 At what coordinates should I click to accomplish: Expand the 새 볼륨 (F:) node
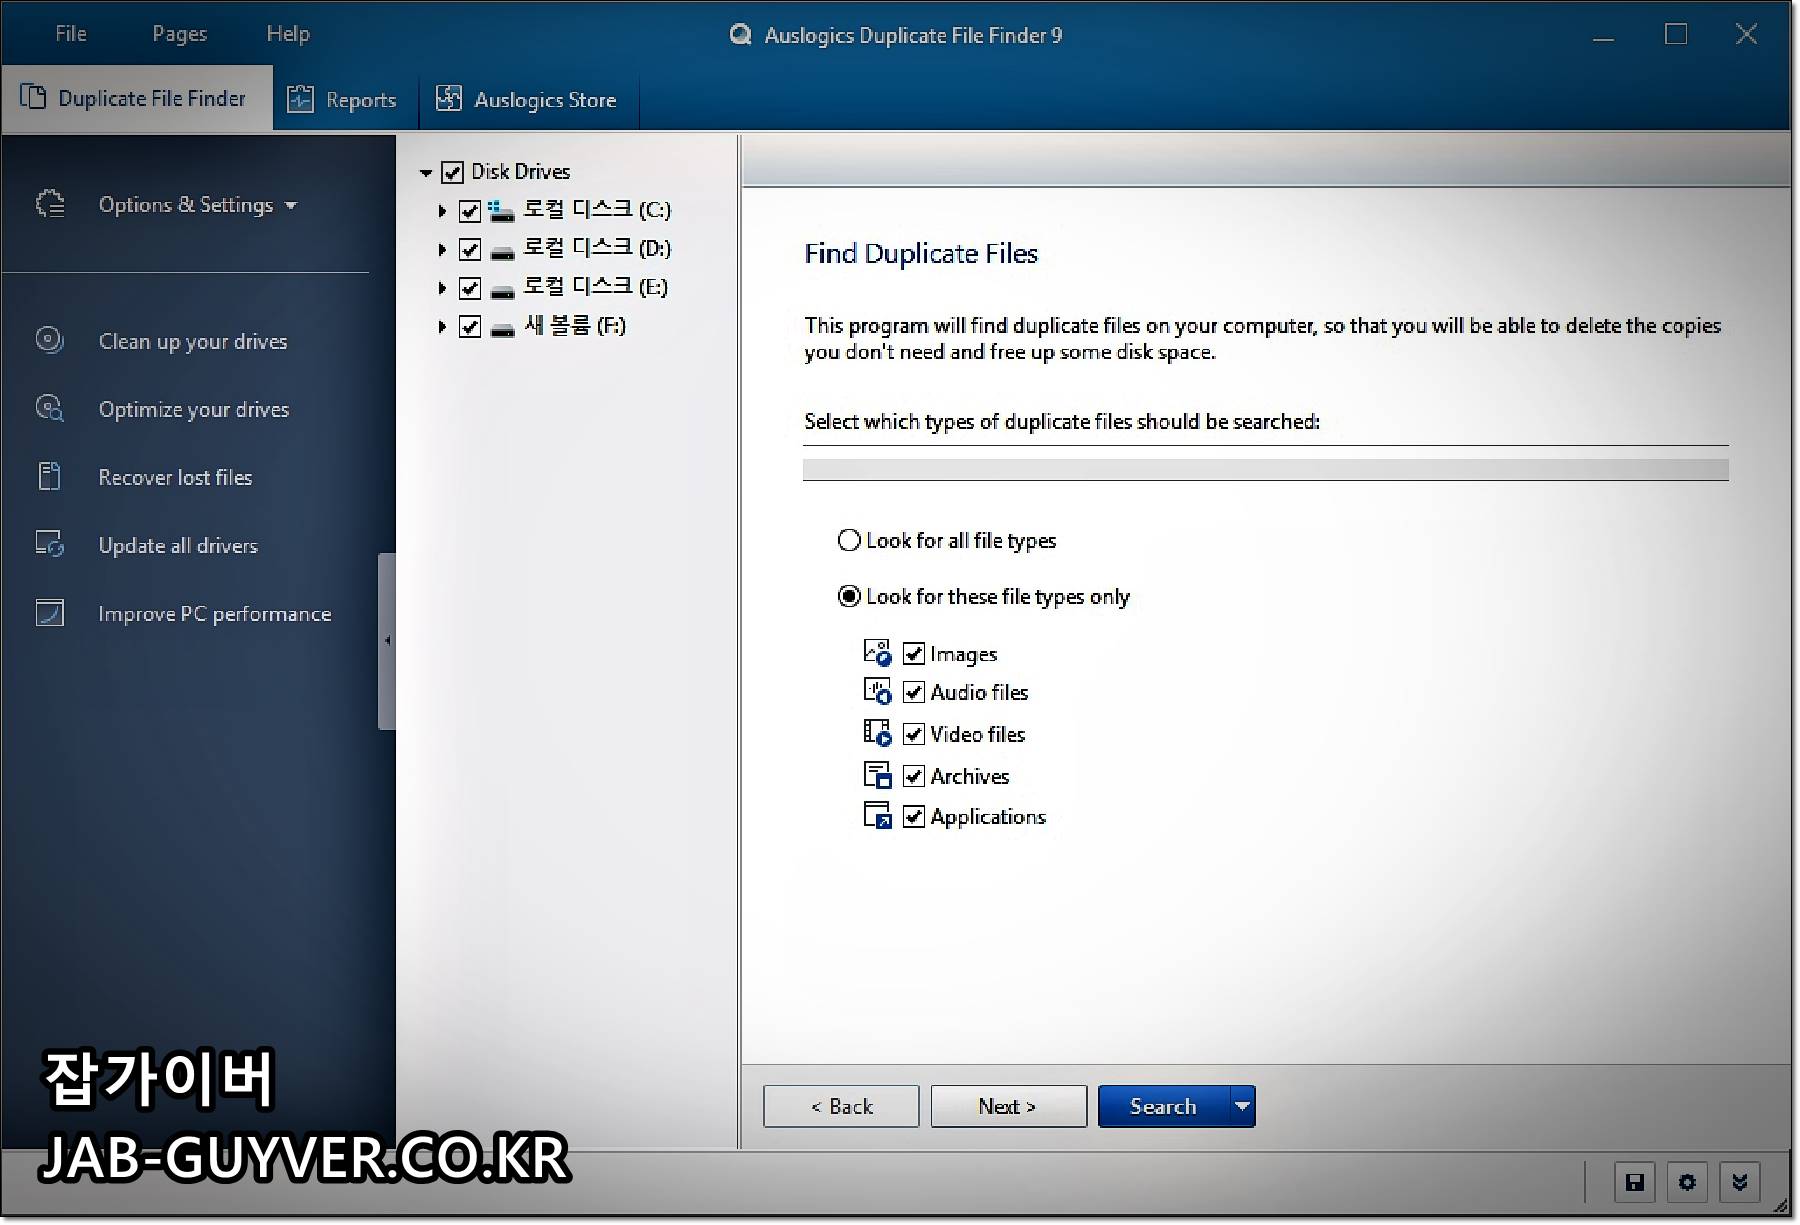coord(441,327)
